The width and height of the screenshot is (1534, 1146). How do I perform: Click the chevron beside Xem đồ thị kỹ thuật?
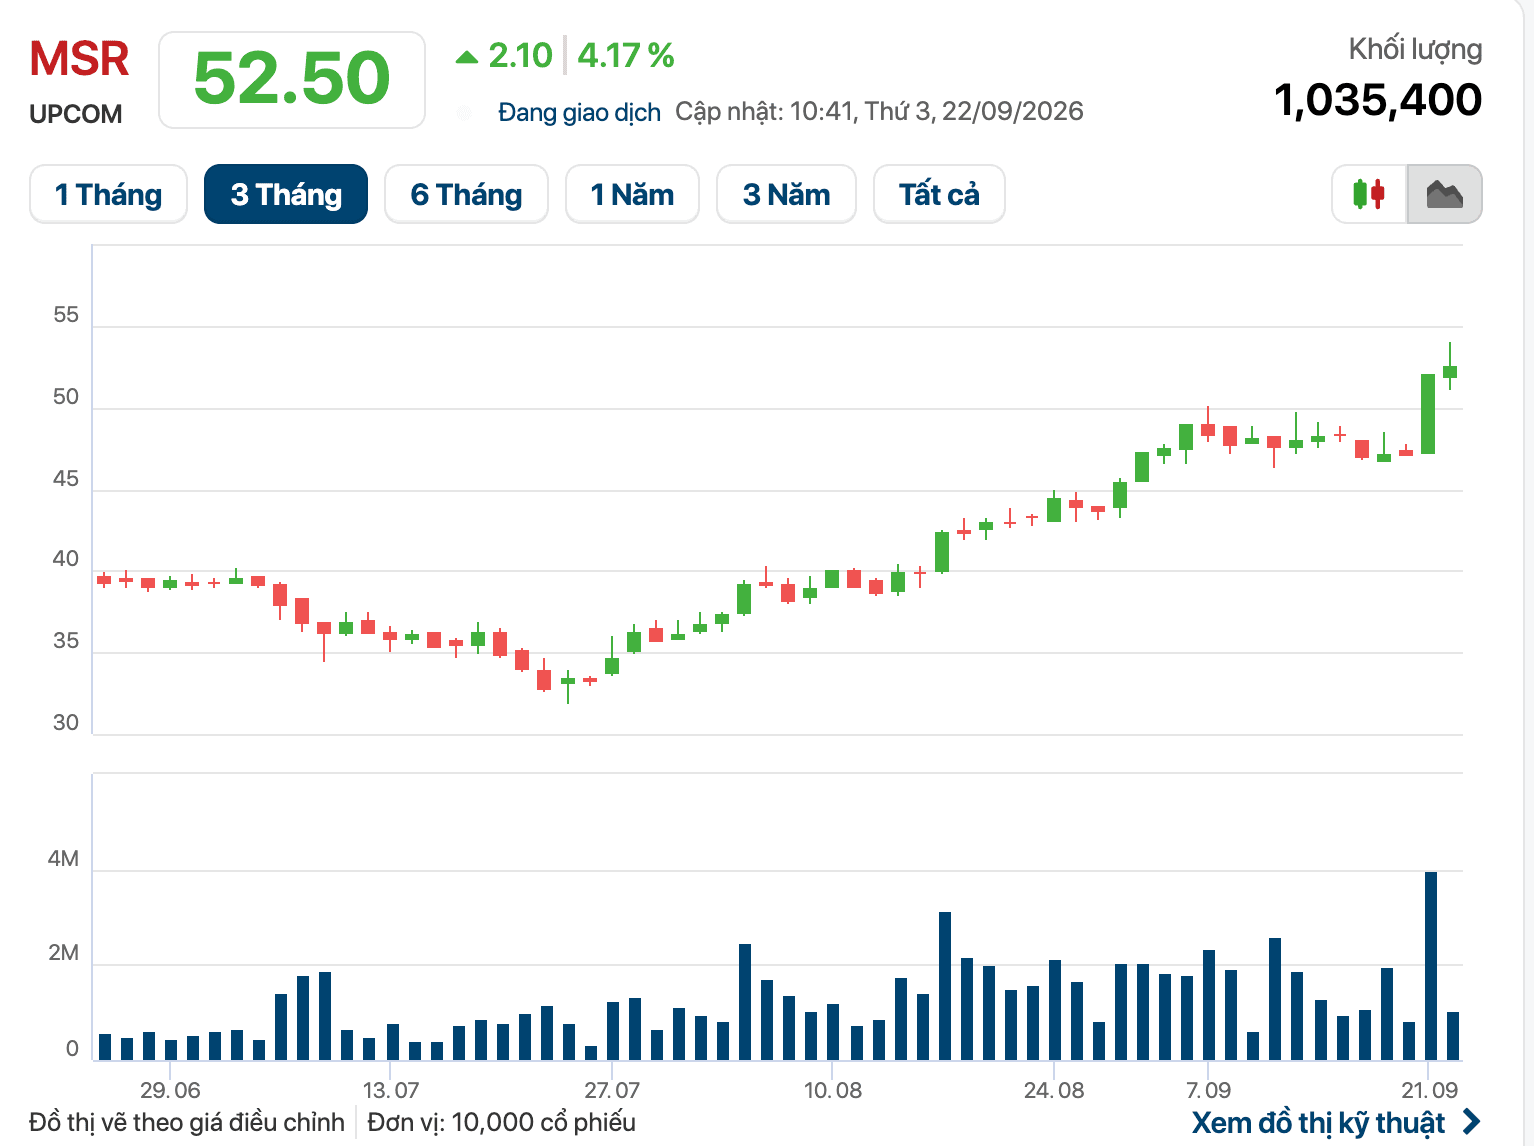coord(1471,1122)
